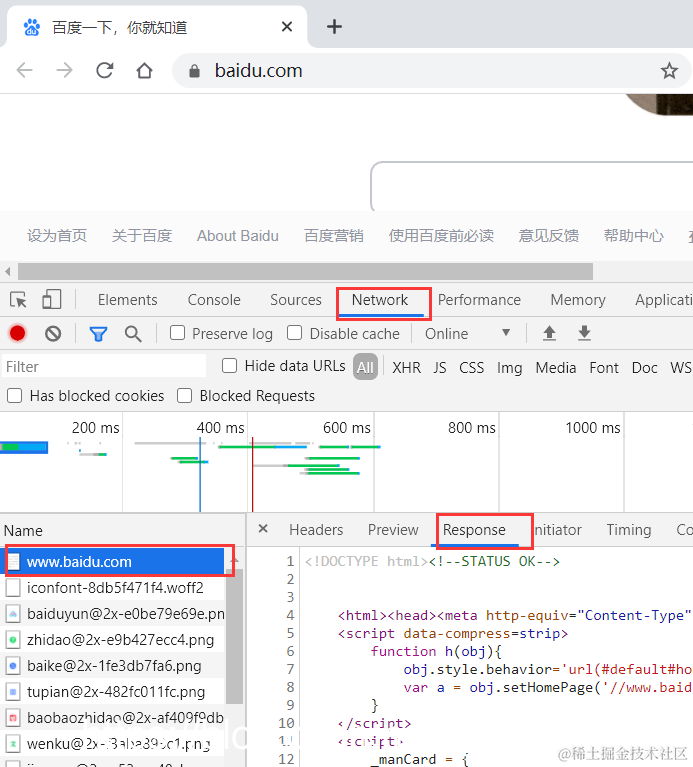View site info via the lock icon
693x767 pixels.
pyautogui.click(x=194, y=71)
